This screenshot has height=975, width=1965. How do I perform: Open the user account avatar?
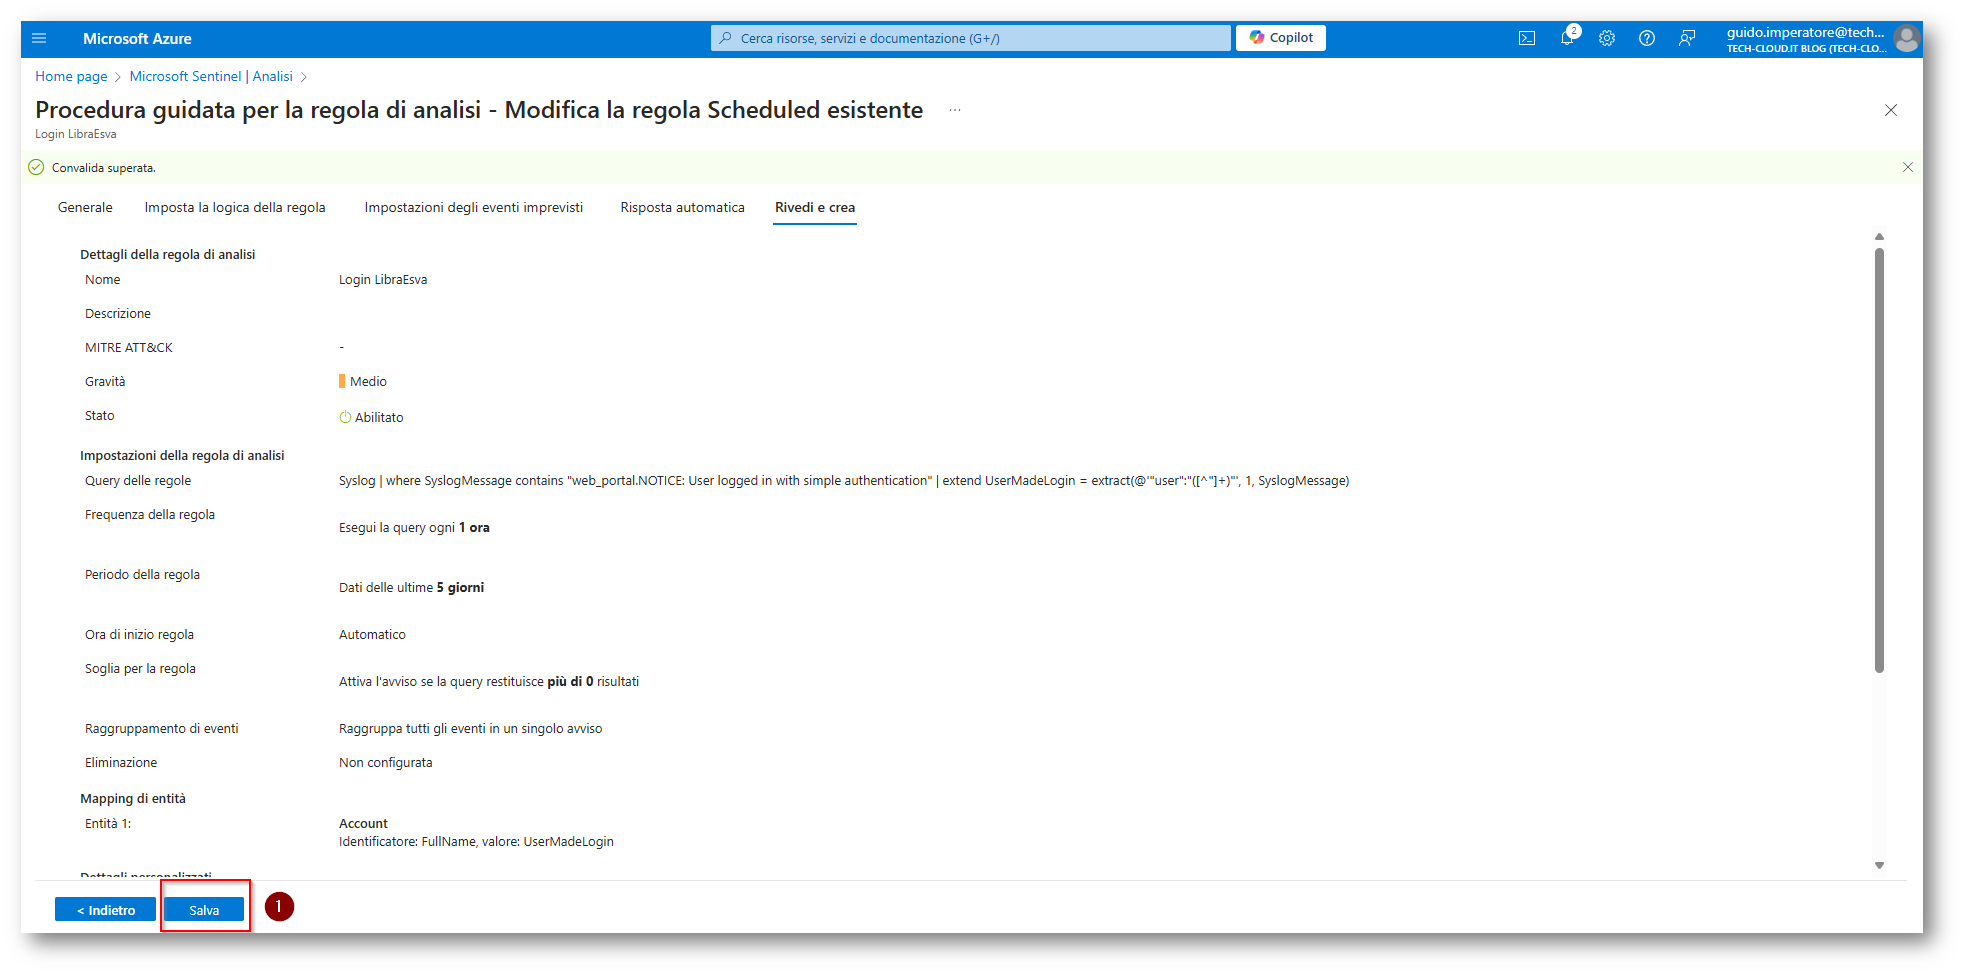pos(1907,39)
